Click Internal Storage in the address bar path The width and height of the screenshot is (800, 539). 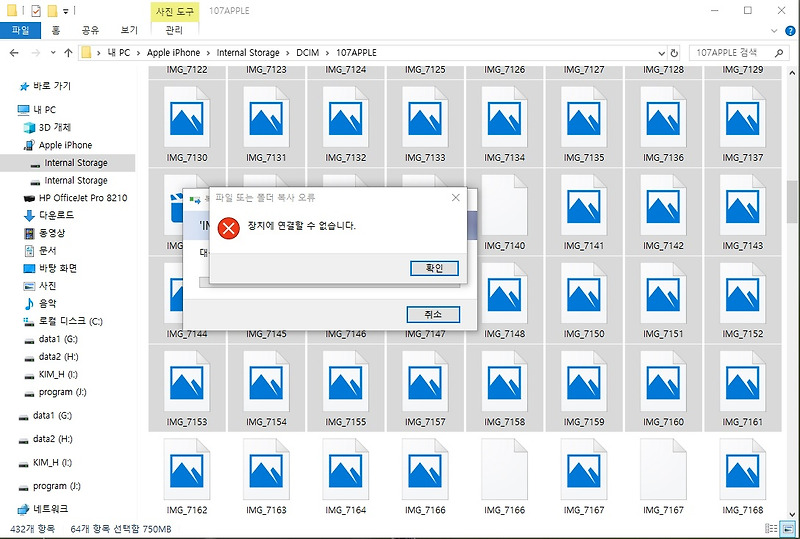pos(248,53)
